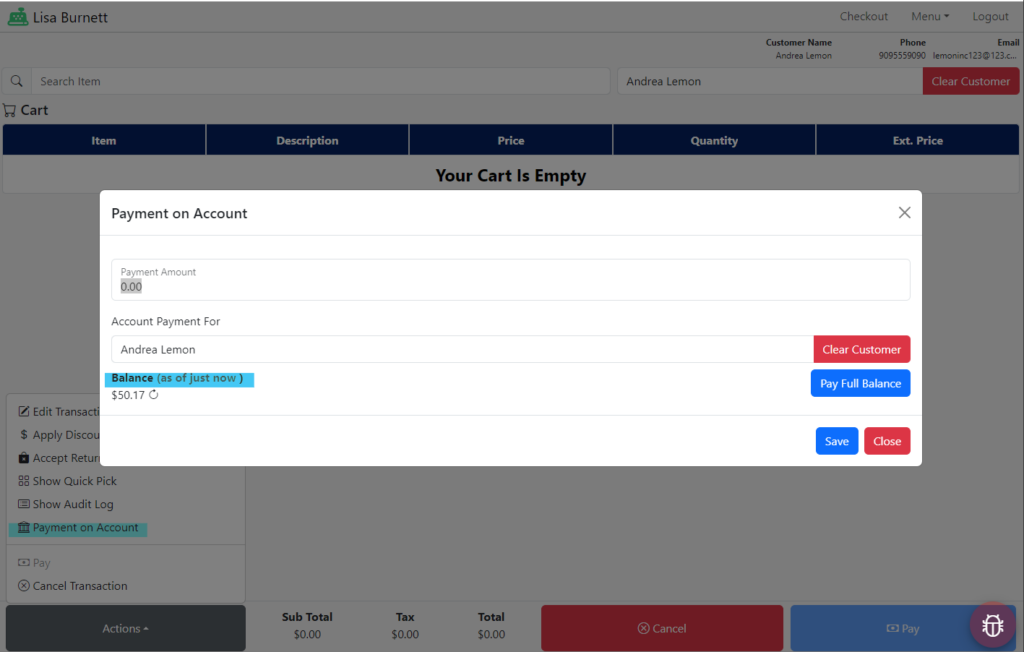This screenshot has height=652, width=1024.
Task: Open Quick Pick via its grid icon
Action: [22, 480]
